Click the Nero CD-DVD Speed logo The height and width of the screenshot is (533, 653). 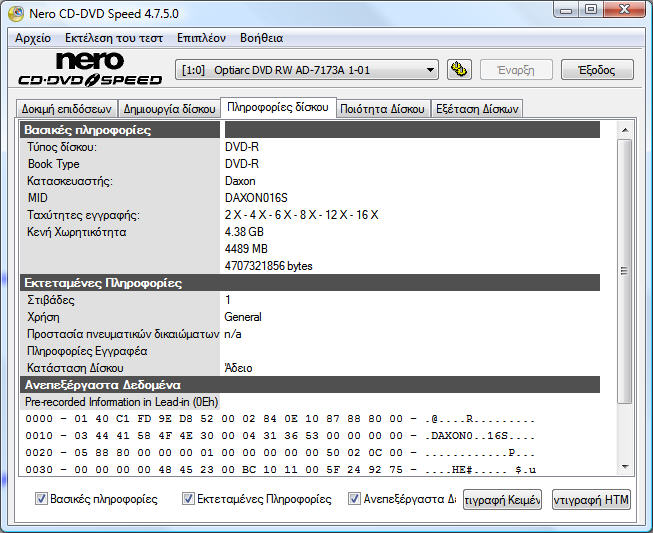[x=90, y=69]
